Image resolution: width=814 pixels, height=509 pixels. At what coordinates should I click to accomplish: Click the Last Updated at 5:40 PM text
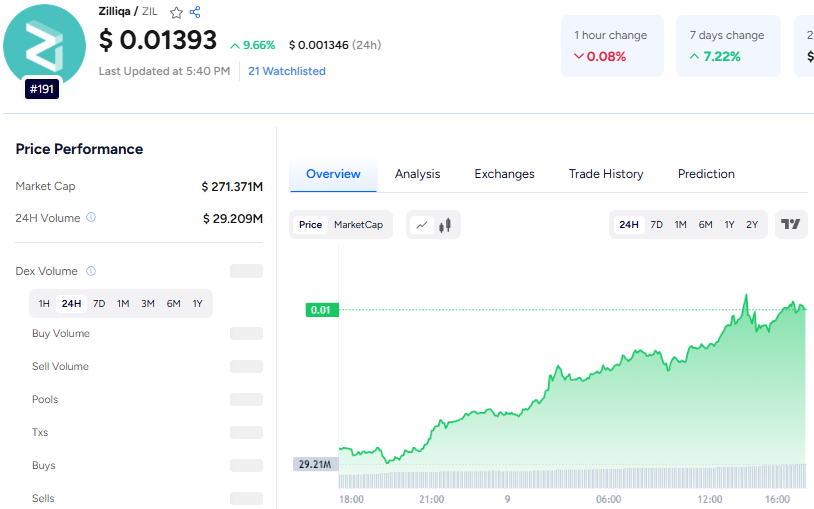coord(164,71)
